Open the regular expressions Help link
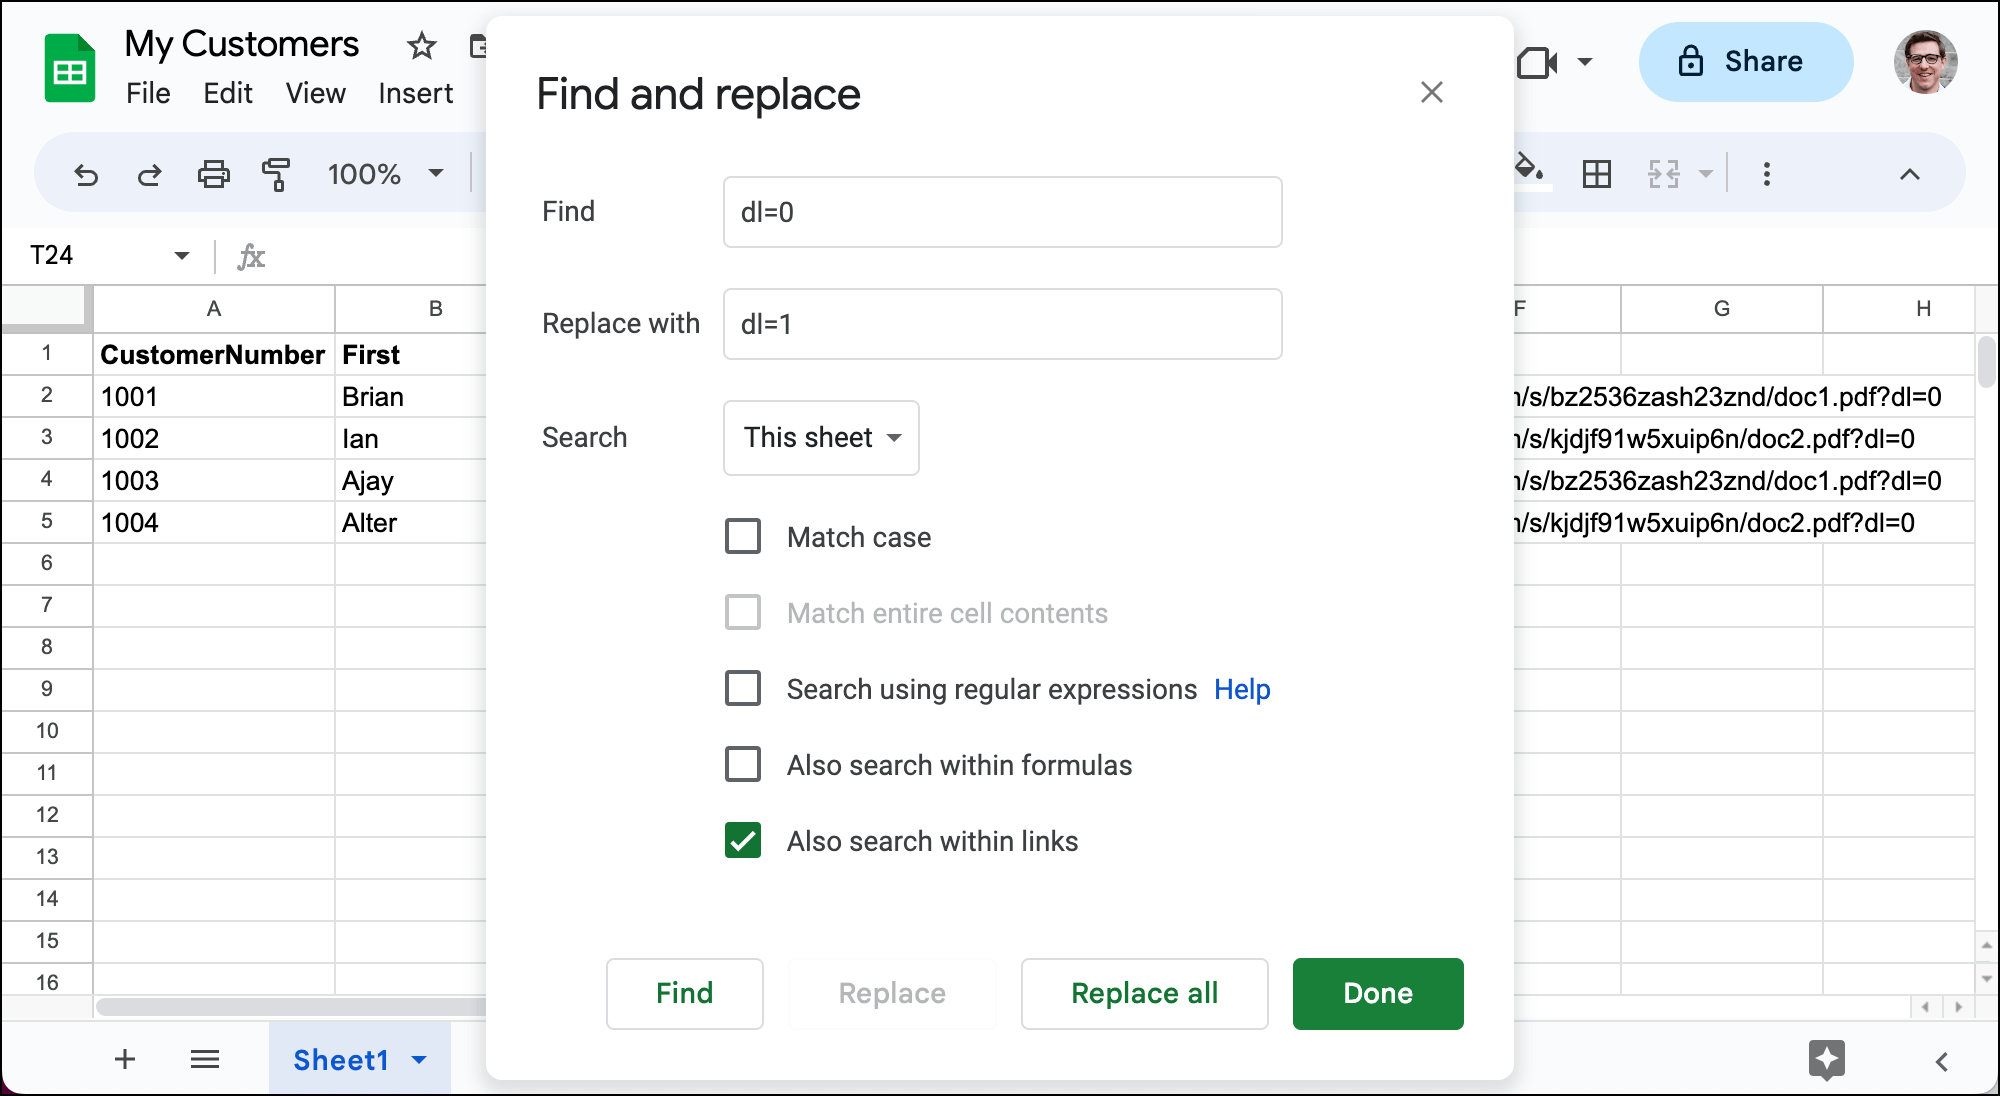 pyautogui.click(x=1242, y=689)
